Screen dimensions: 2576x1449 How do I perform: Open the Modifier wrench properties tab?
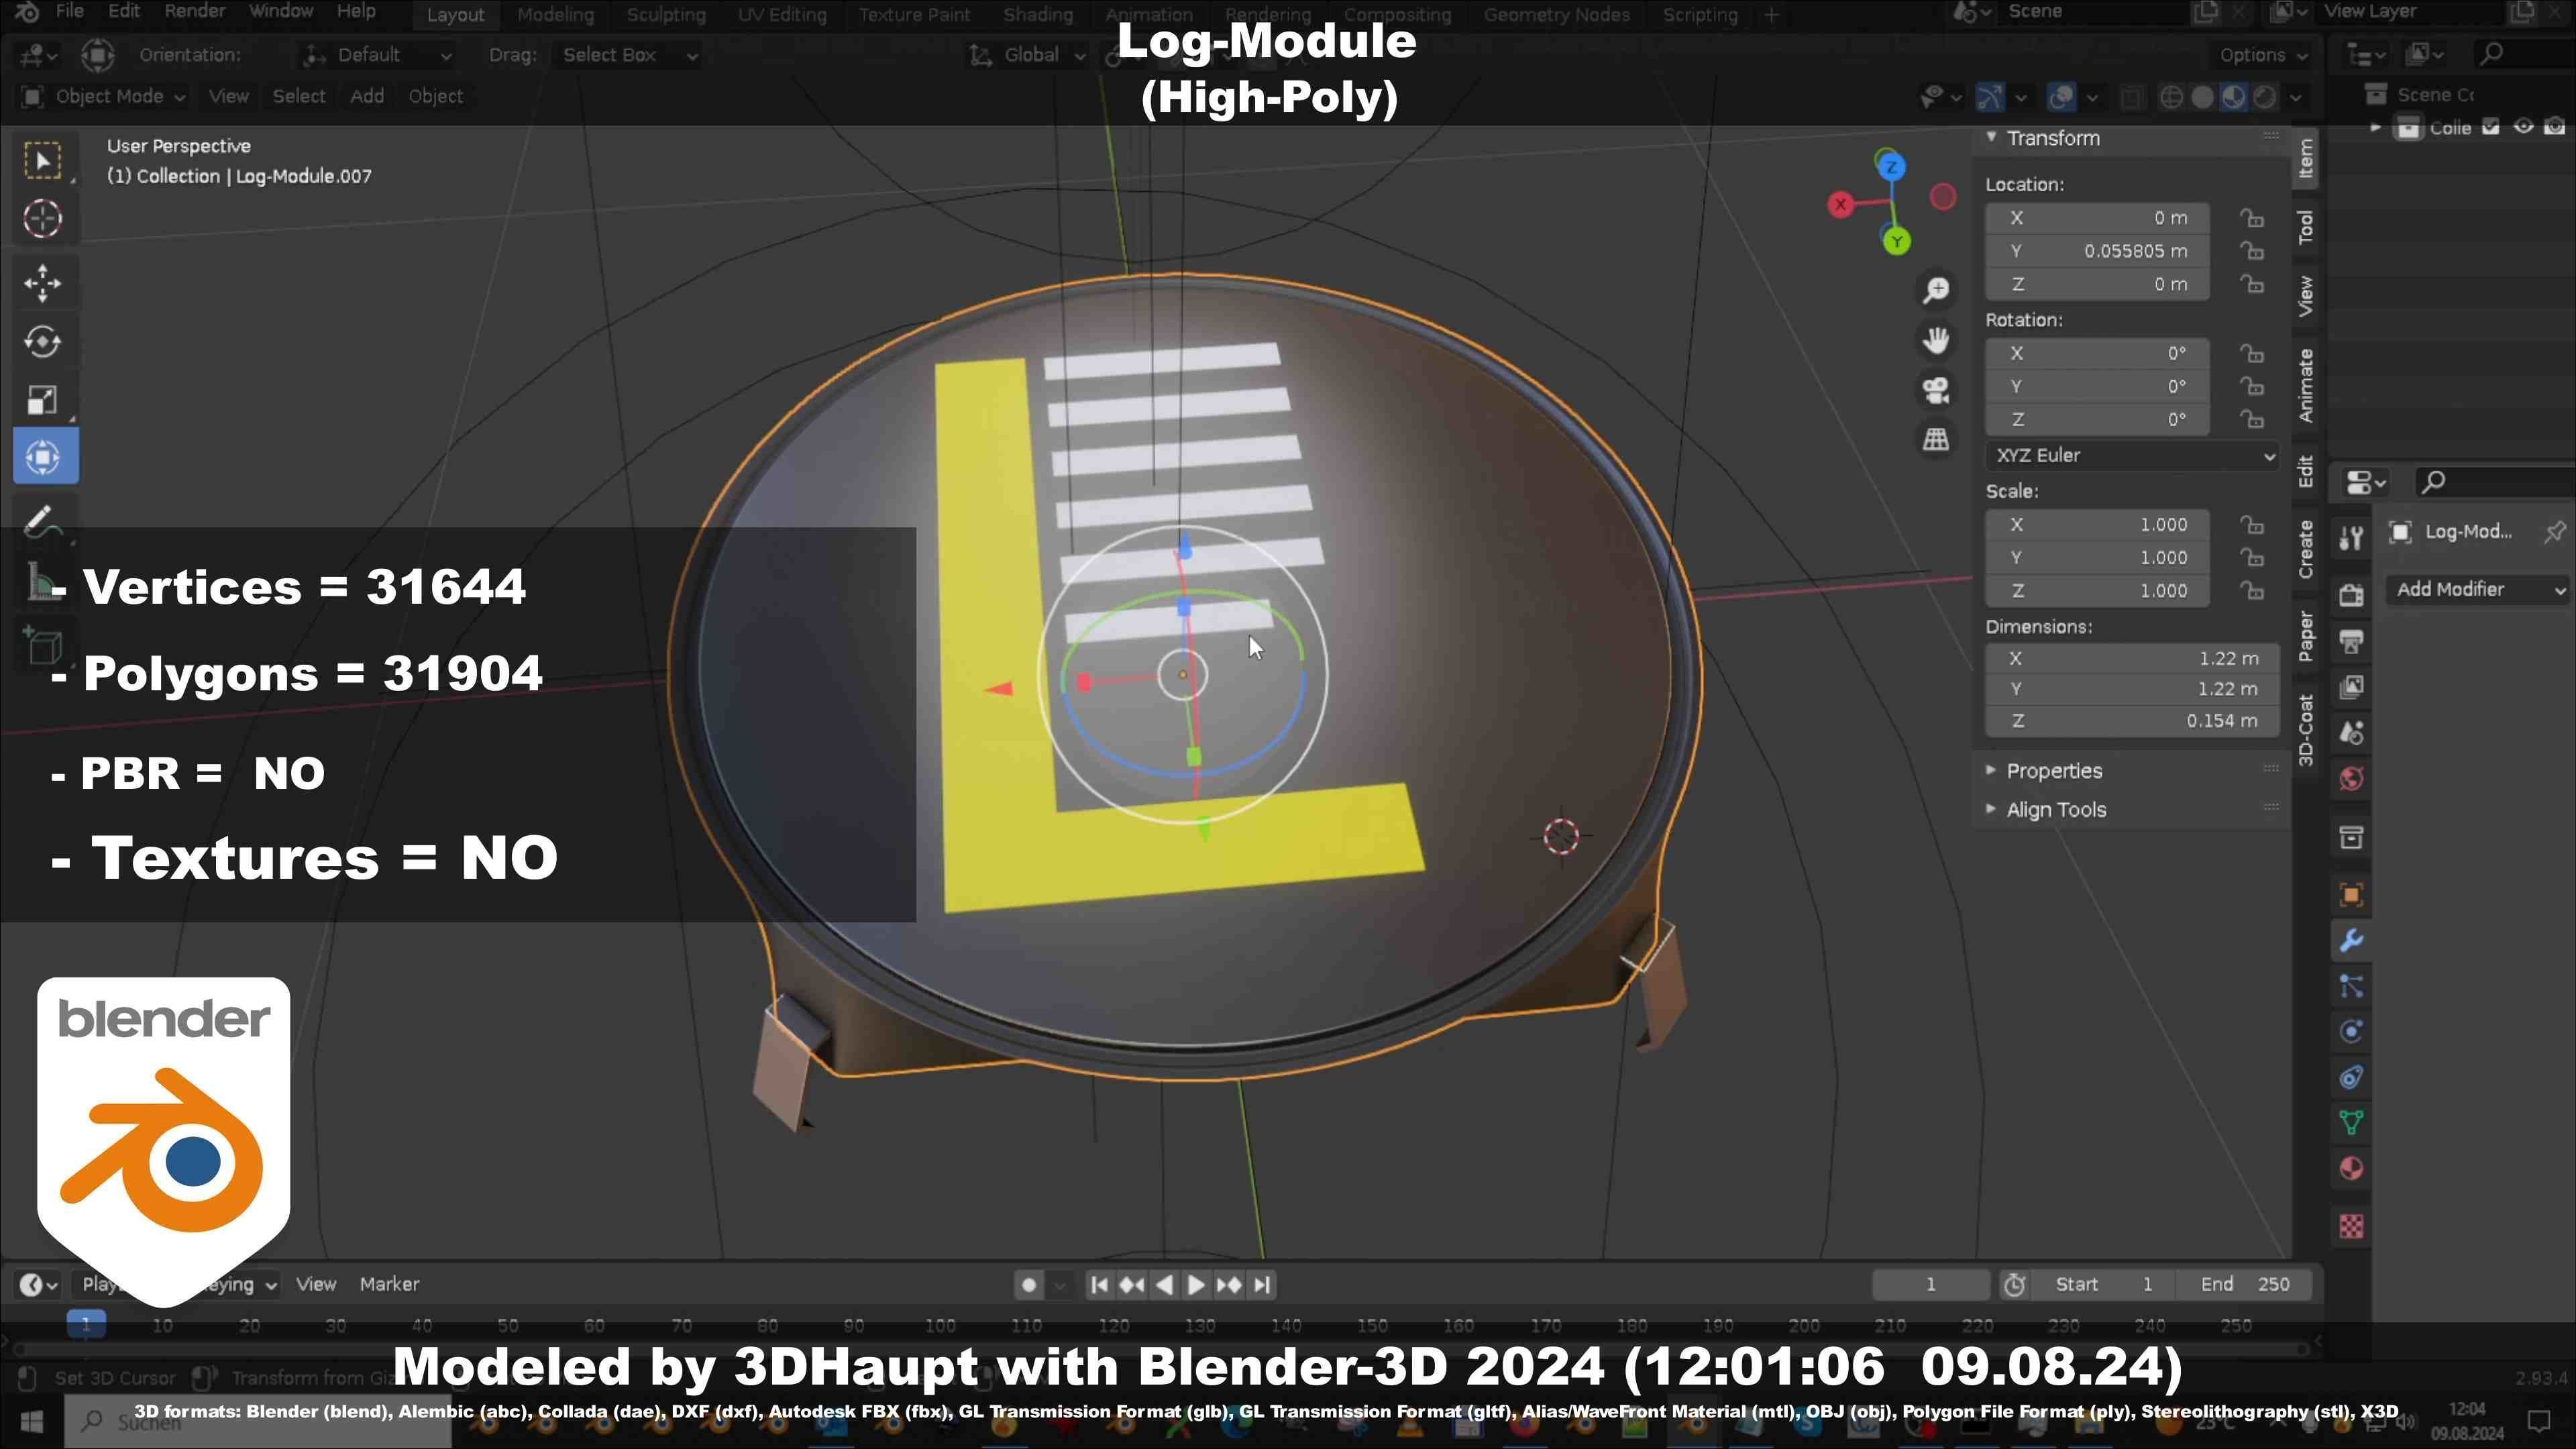(2351, 941)
